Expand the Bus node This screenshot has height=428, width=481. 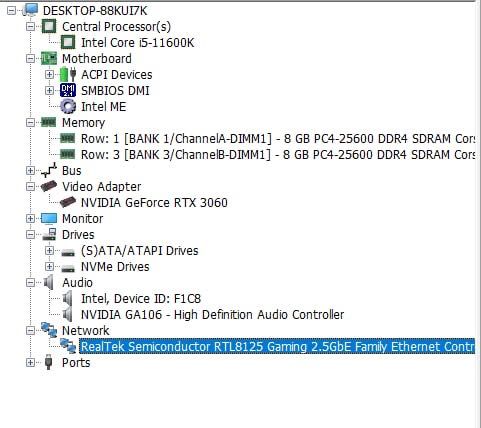30,171
